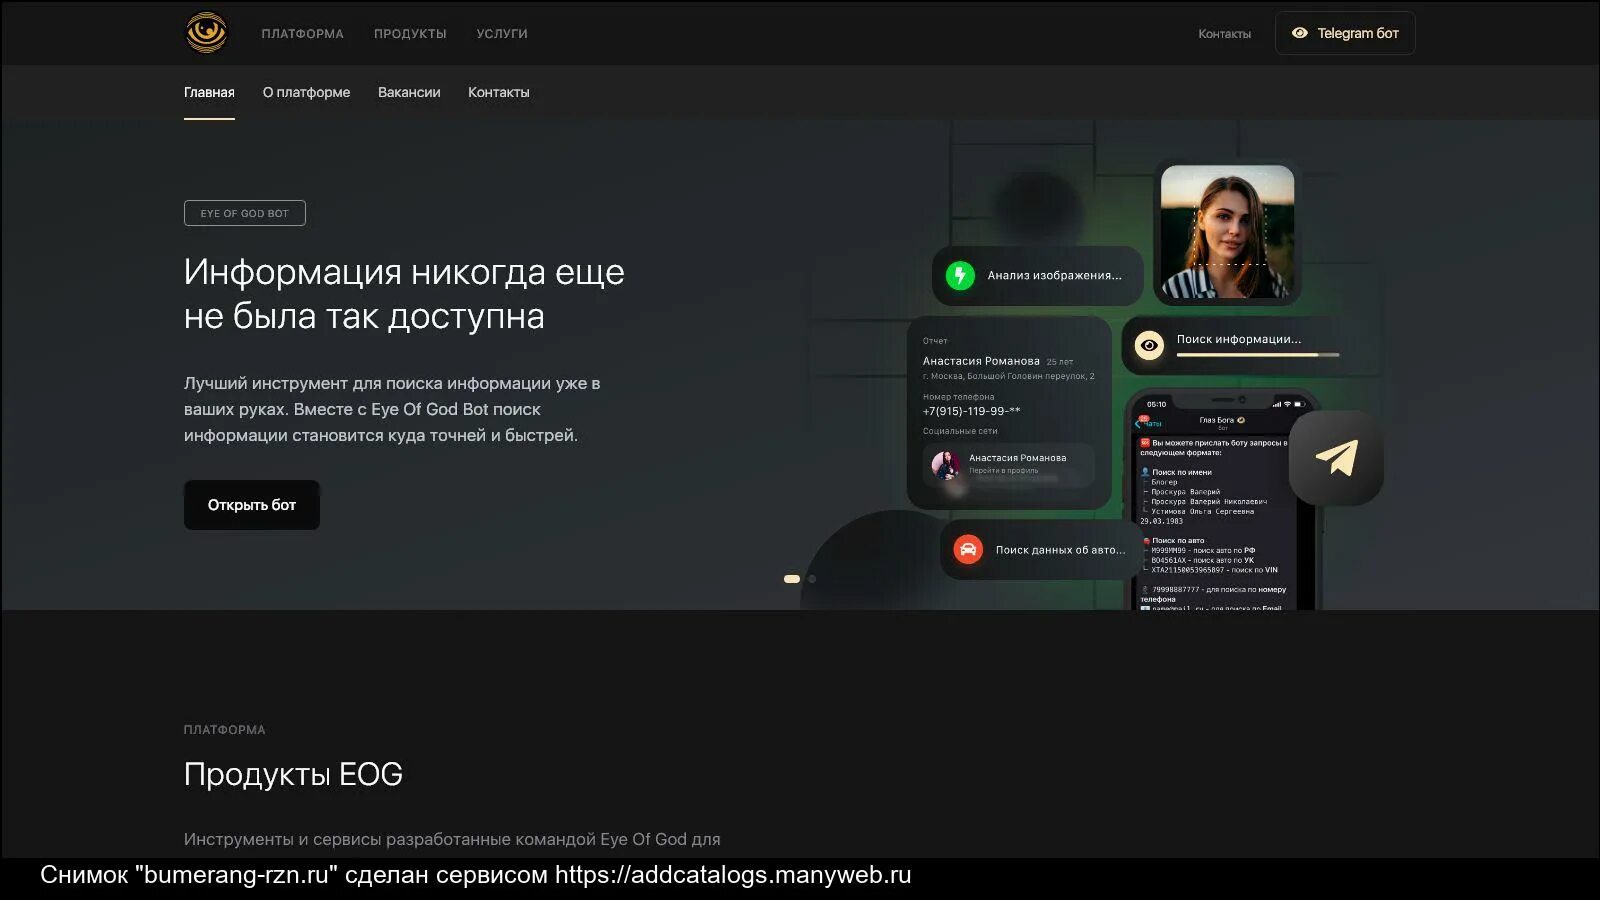
Task: Click the Eye of God logo icon
Action: (x=206, y=33)
